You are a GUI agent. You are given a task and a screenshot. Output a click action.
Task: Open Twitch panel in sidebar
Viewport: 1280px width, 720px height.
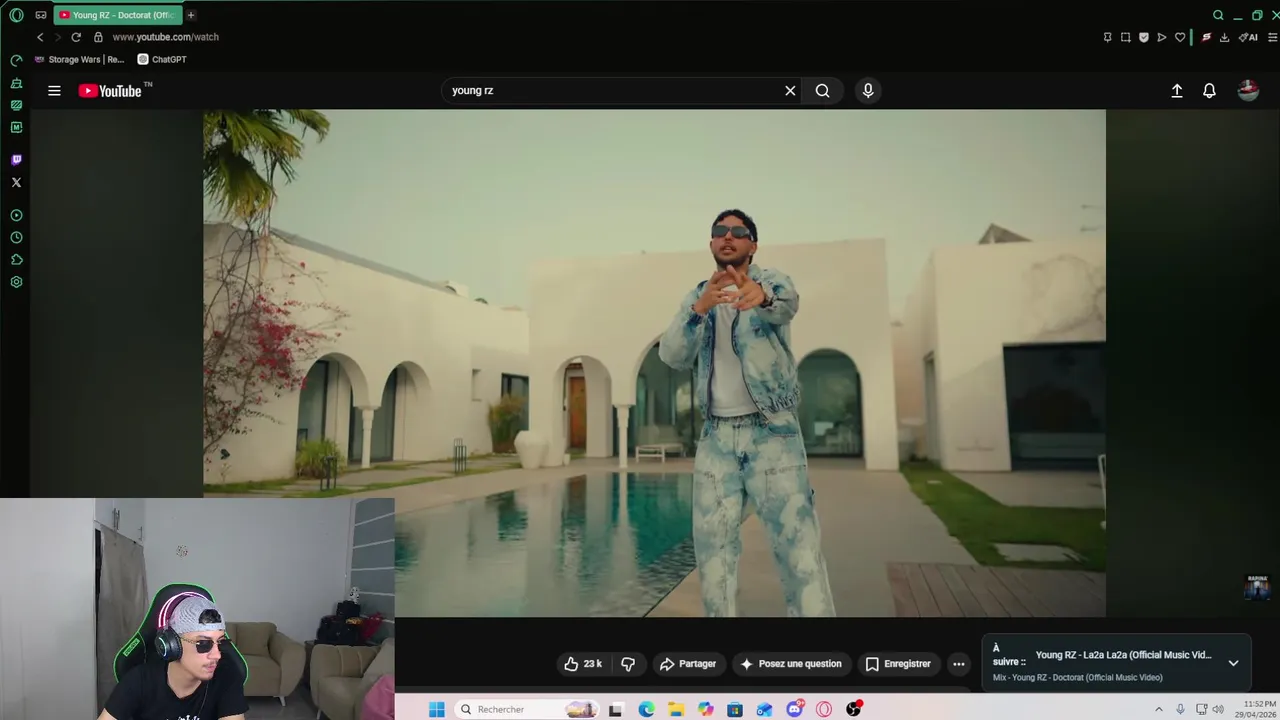coord(16,160)
